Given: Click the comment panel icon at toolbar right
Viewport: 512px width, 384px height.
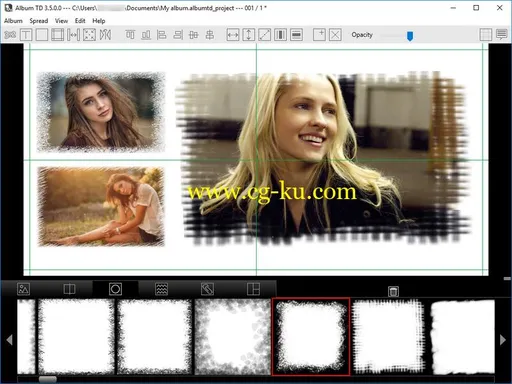Looking at the screenshot, I should tap(502, 35).
